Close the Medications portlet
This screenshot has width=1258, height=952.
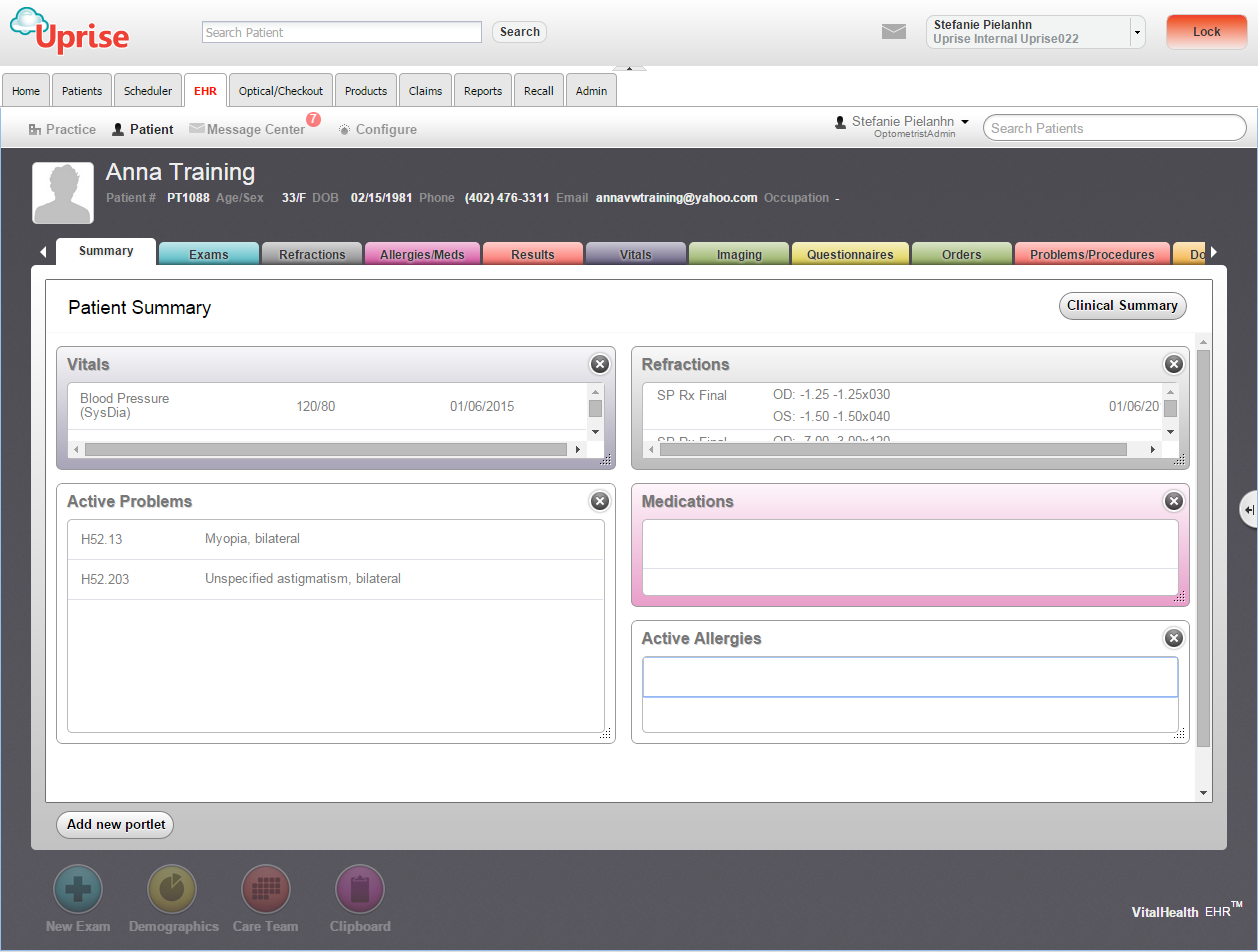click(x=1173, y=501)
